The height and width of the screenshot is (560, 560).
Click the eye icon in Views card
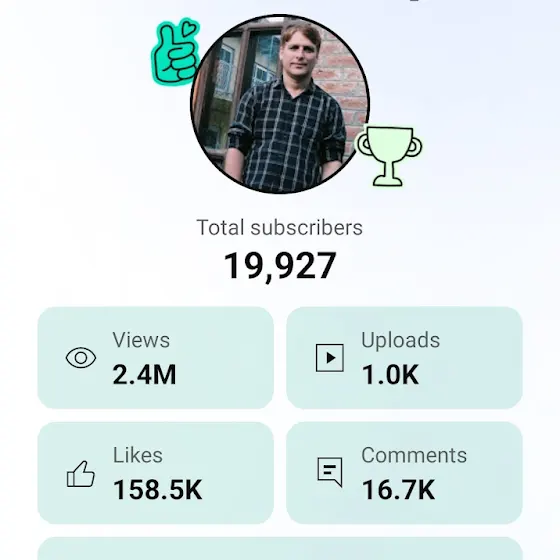click(81, 358)
